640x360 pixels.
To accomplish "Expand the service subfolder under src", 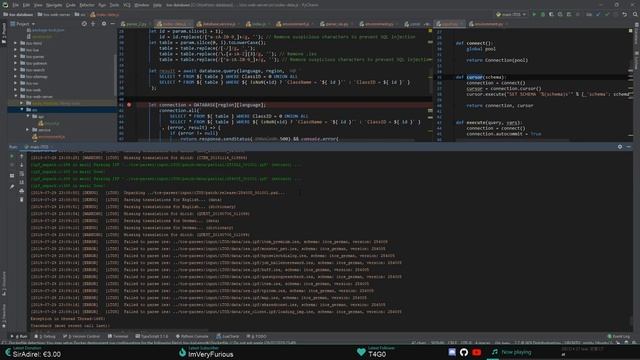I will click(28, 130).
